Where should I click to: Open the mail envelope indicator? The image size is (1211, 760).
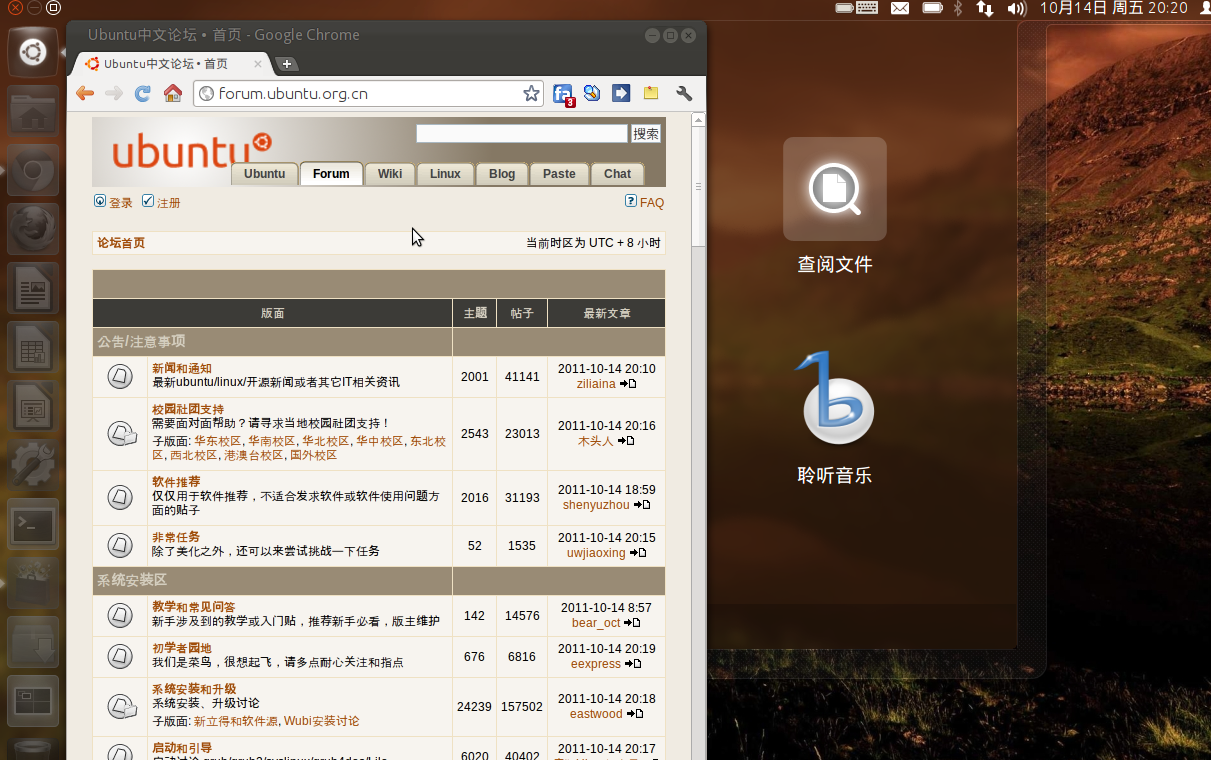(900, 8)
